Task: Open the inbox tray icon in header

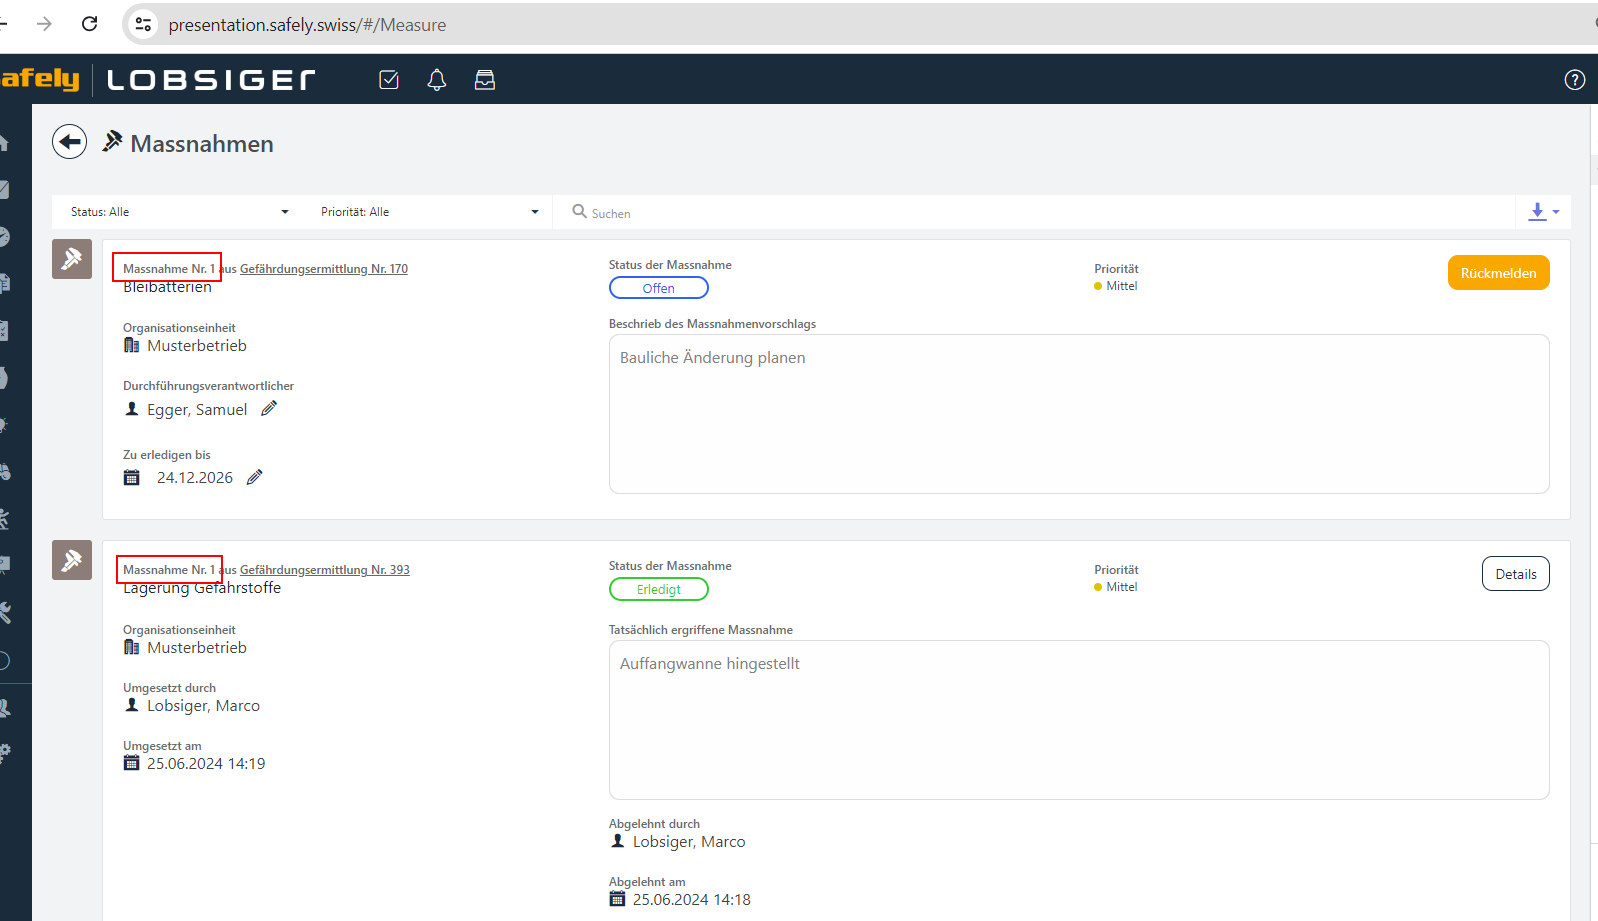Action: (x=485, y=80)
